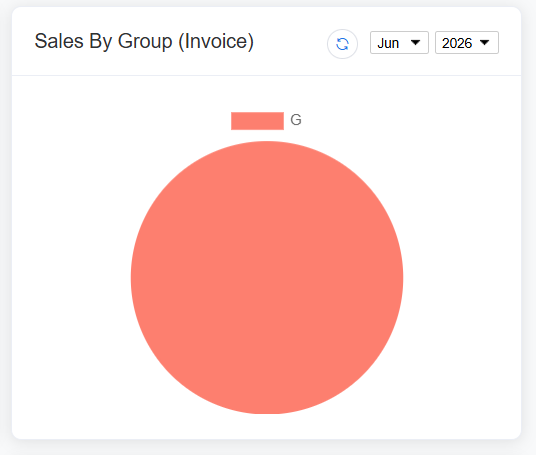
Task: Click the 2026 text in year selector
Action: point(457,43)
